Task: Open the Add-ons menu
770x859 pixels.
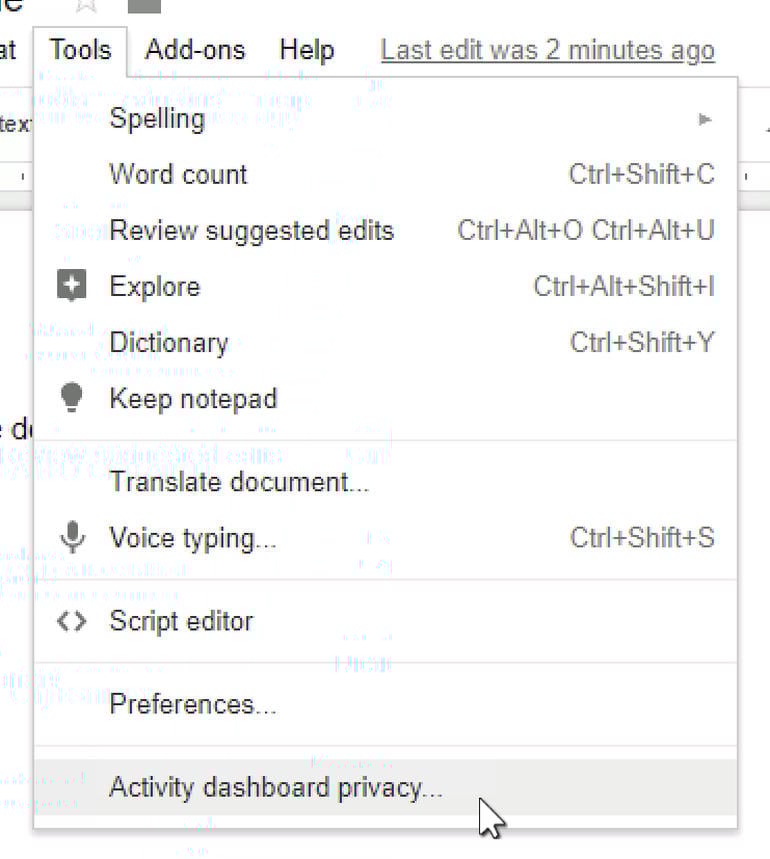Action: tap(197, 50)
